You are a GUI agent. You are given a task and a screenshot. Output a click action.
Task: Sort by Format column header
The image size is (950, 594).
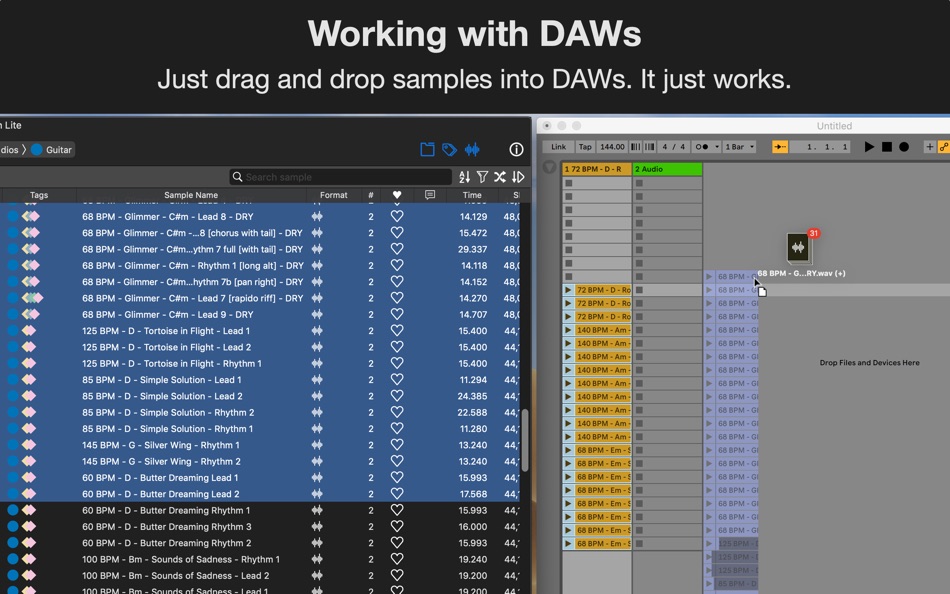[x=333, y=195]
